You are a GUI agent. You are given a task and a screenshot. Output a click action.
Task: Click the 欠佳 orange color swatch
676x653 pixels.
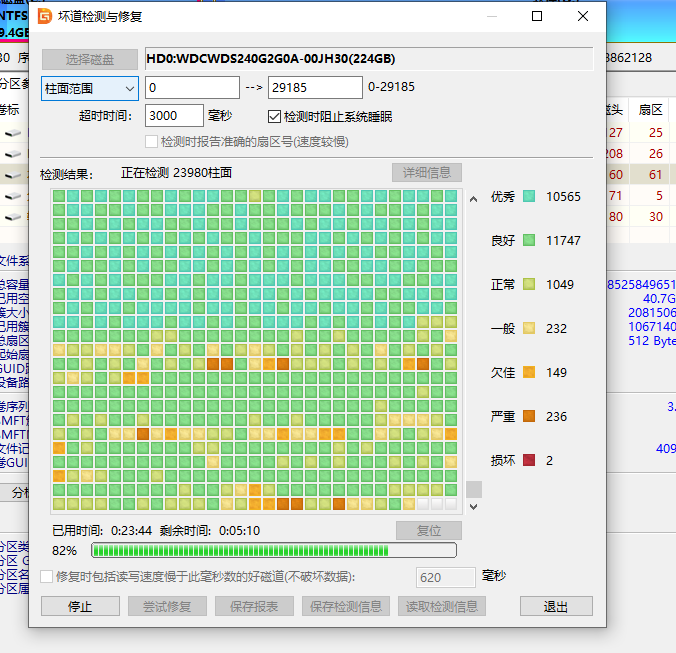tap(529, 372)
